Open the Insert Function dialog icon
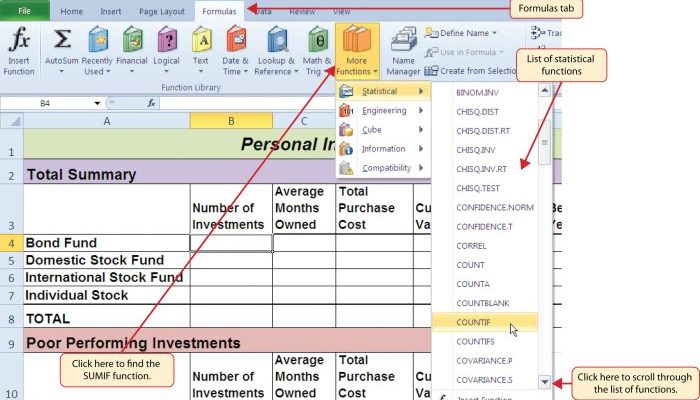 click(x=19, y=40)
